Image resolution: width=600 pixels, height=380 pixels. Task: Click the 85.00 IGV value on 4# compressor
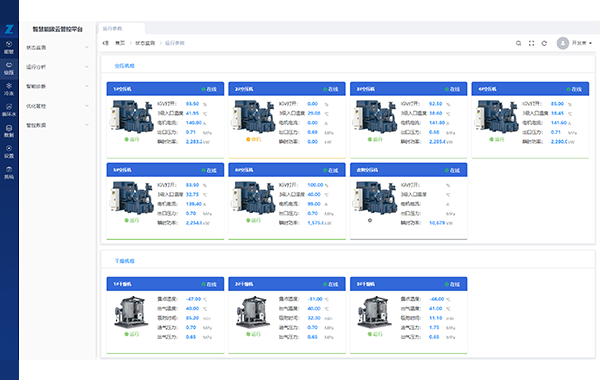tap(557, 104)
